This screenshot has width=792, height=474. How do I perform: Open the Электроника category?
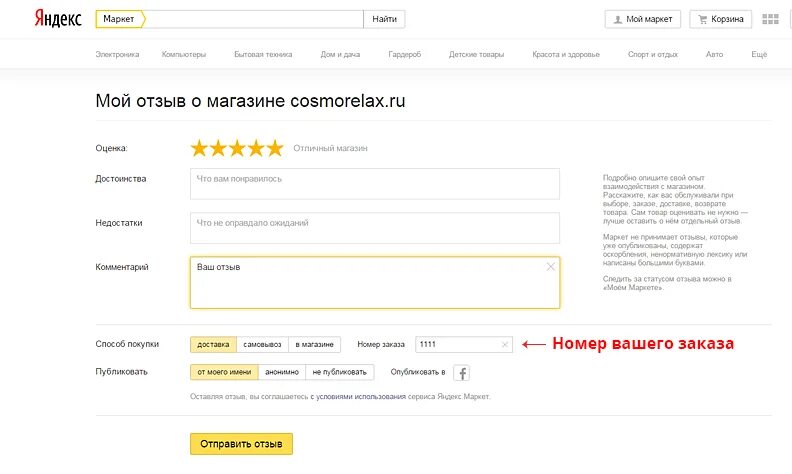[117, 54]
